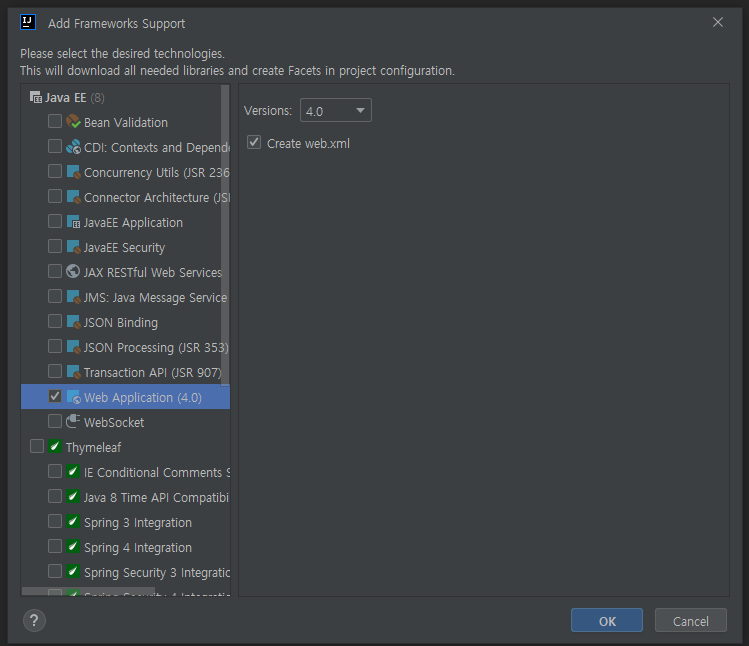Tick the JMS Java Message Service checkbox

55,296
